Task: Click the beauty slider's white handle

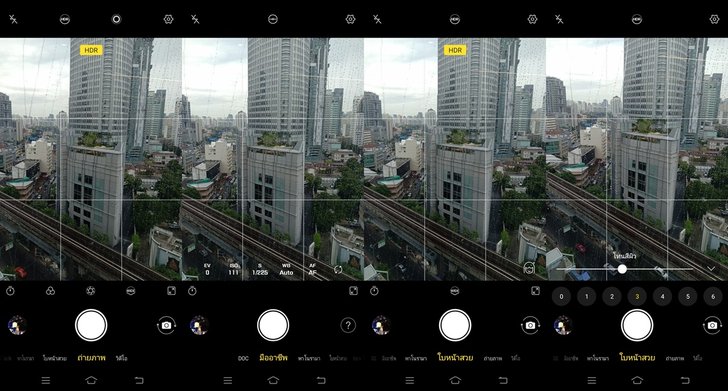Action: point(622,269)
